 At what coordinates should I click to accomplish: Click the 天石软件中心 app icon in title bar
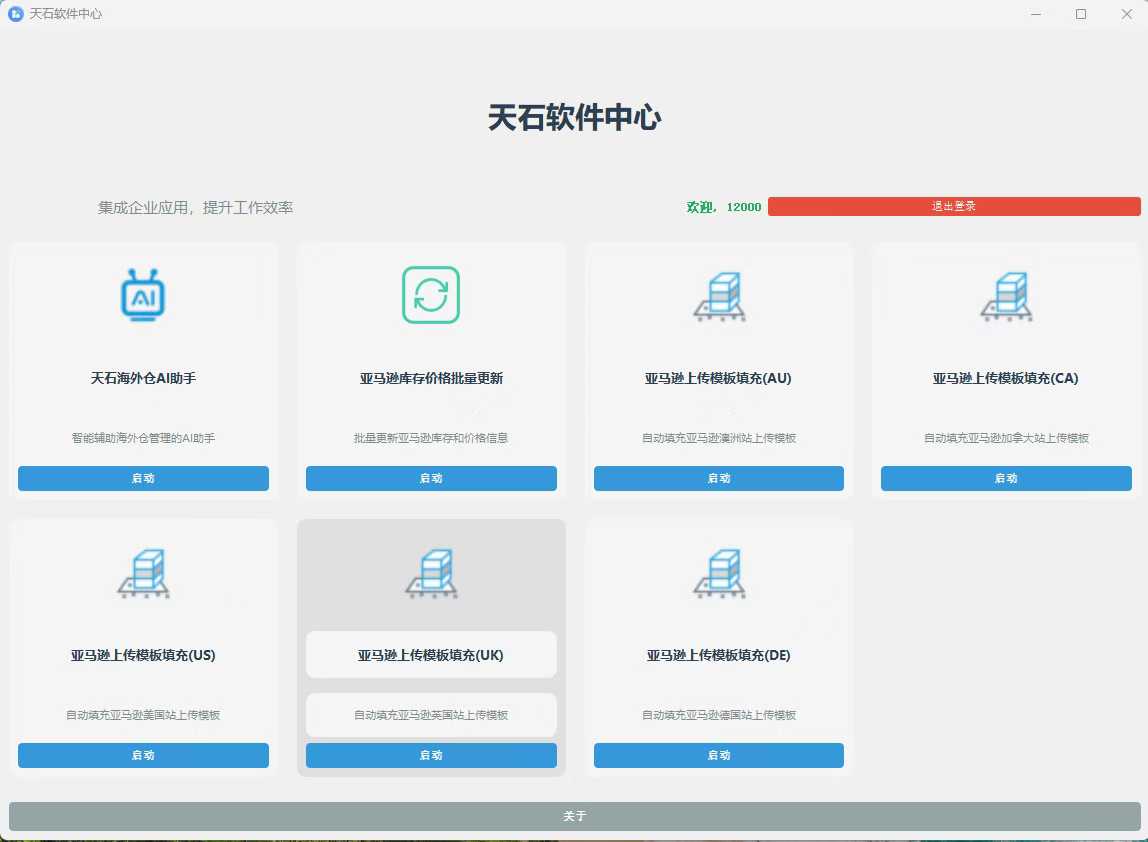[x=14, y=14]
